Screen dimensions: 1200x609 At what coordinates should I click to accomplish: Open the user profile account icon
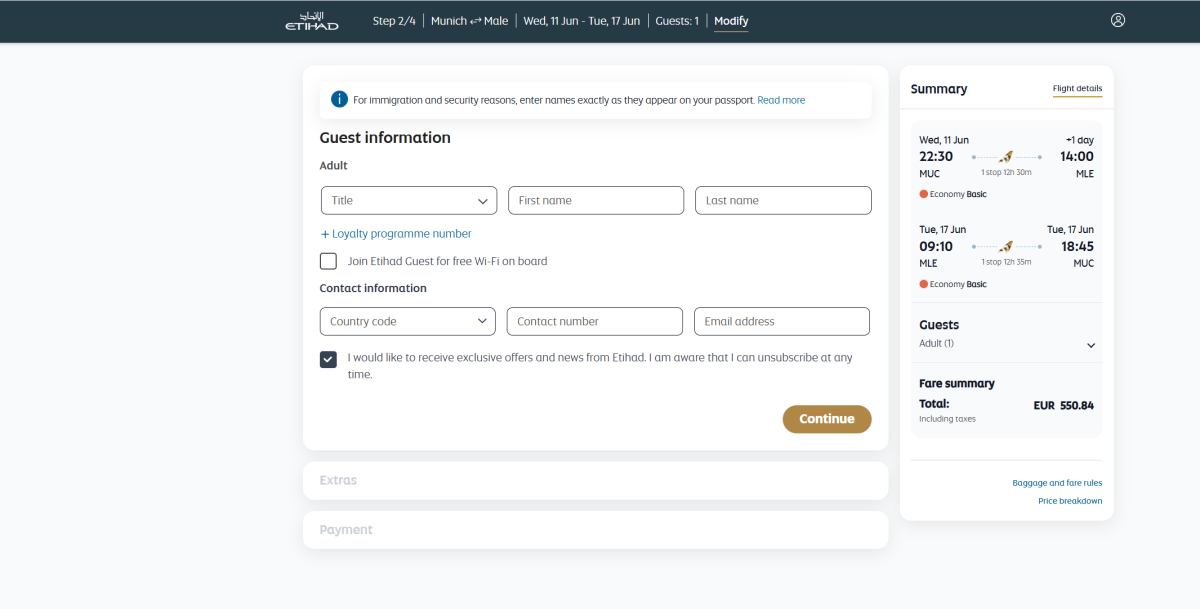[x=1118, y=20]
